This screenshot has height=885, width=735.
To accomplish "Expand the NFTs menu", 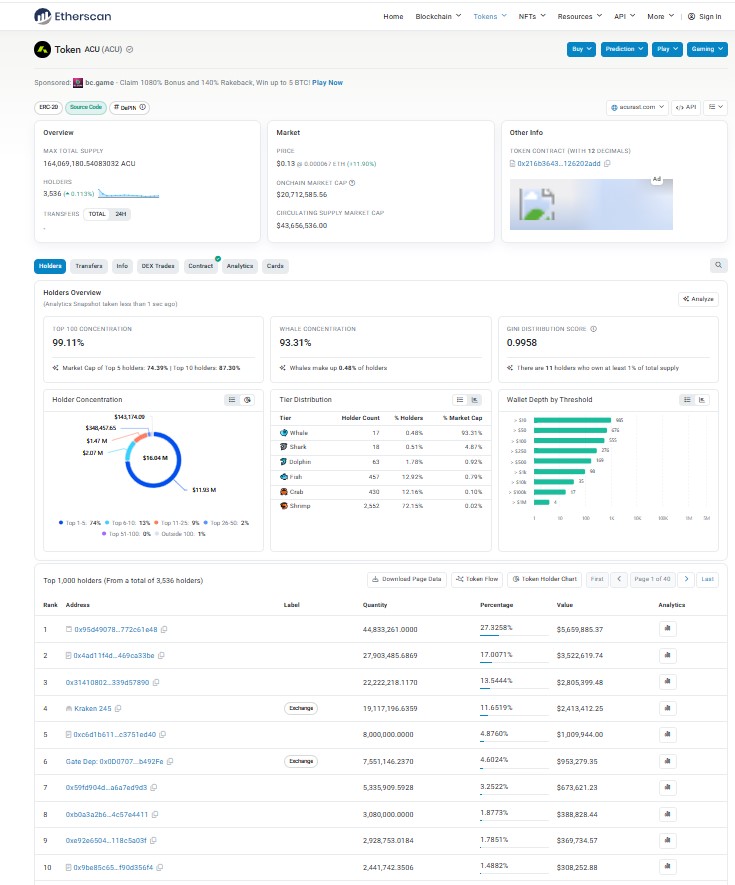I will click(532, 16).
